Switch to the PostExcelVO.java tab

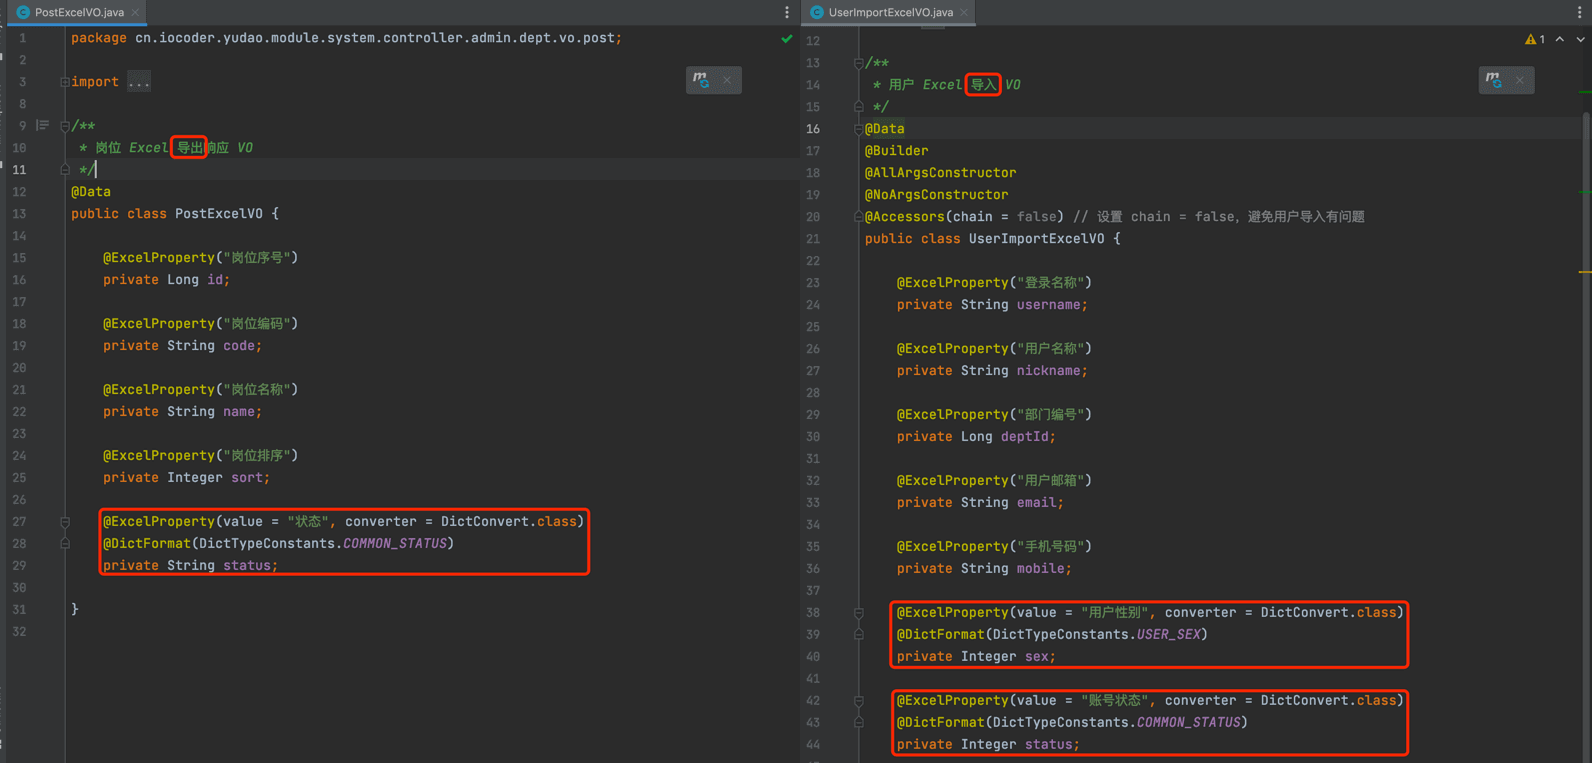click(79, 12)
